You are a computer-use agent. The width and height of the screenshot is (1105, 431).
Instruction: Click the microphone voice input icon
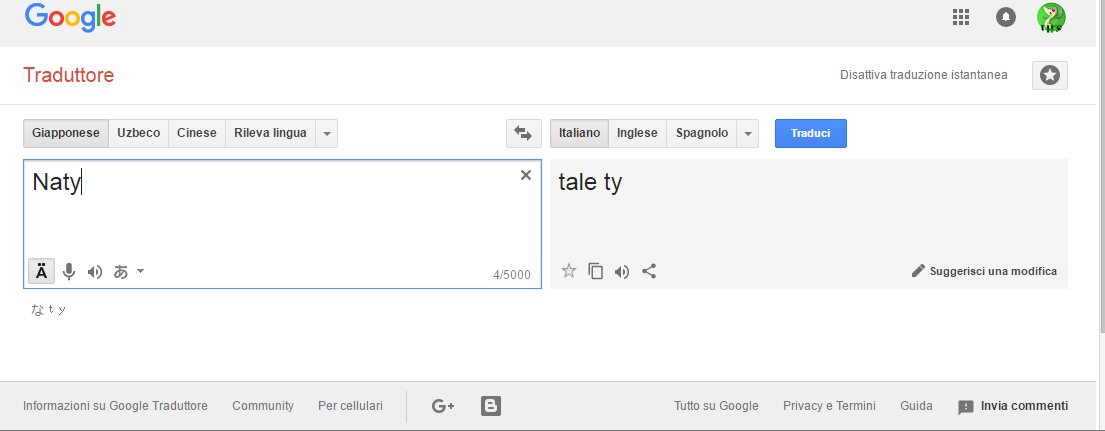pos(68,271)
